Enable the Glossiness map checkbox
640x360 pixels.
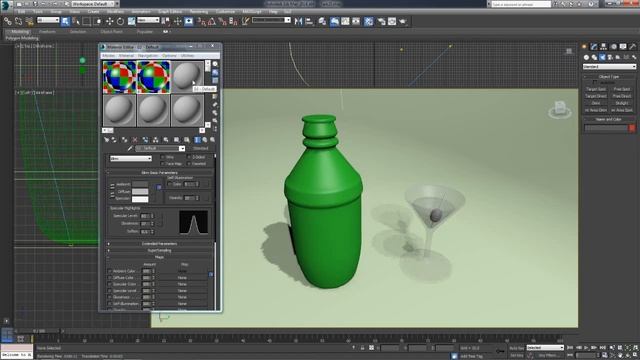coord(109,297)
